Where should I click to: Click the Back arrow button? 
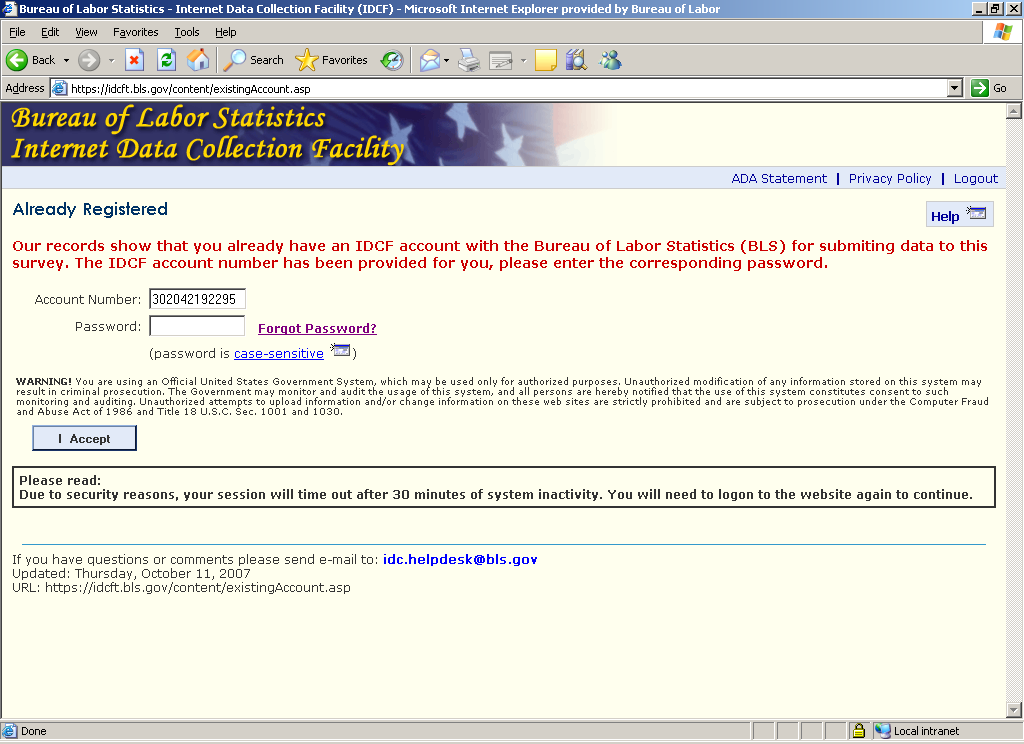coord(17,60)
